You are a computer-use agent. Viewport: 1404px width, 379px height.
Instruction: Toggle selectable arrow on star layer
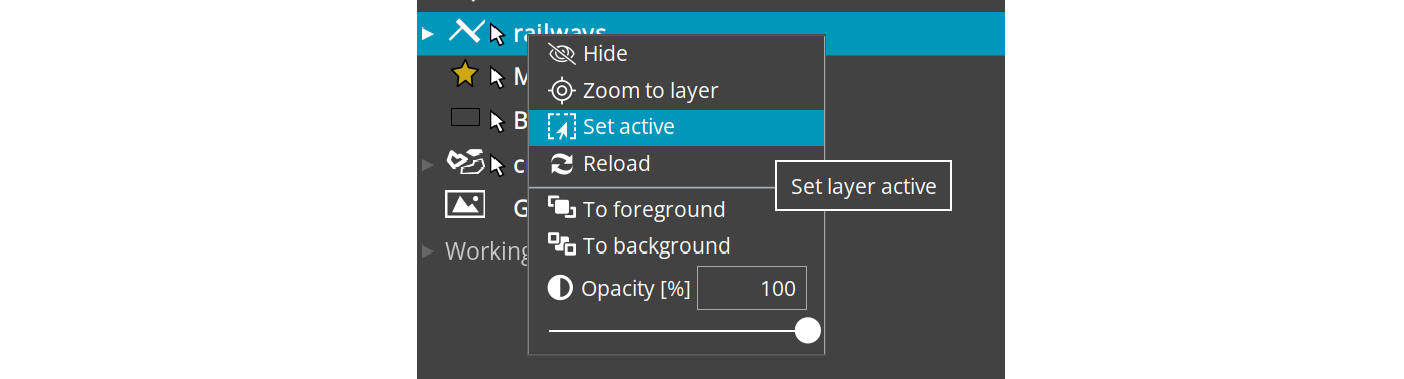pyautogui.click(x=497, y=77)
